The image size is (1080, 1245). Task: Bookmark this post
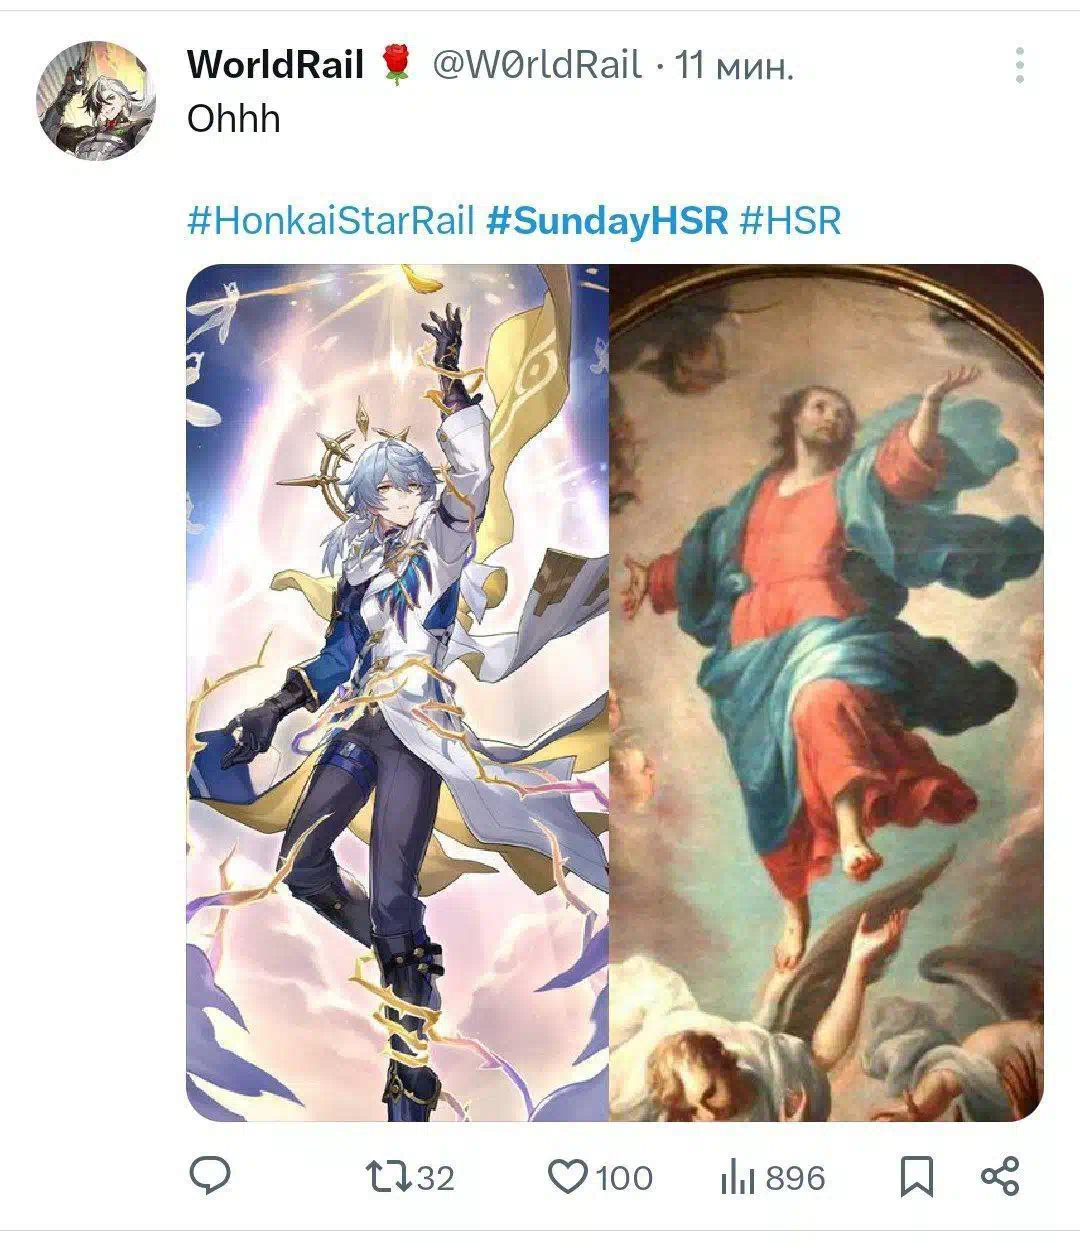click(917, 1177)
